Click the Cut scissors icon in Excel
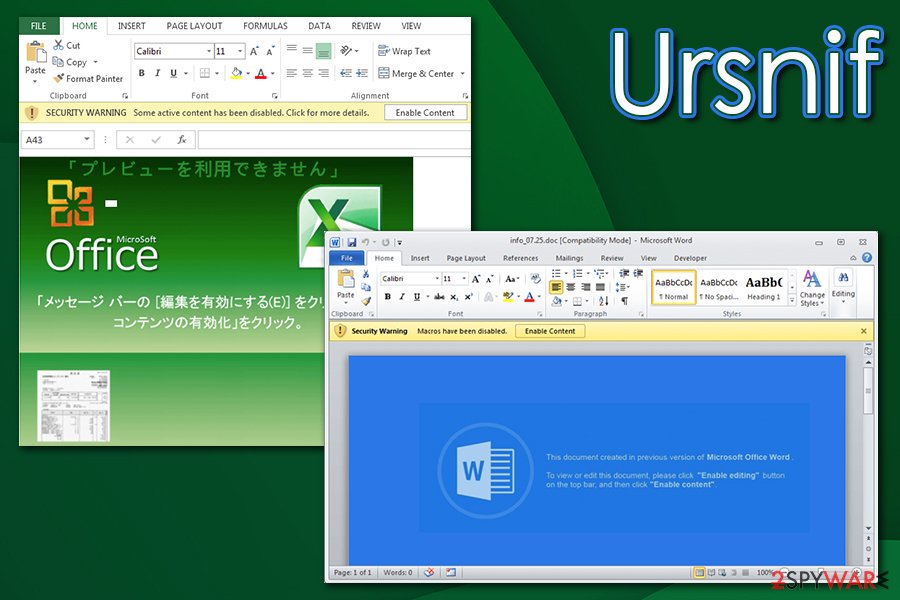Image resolution: width=900 pixels, height=600 pixels. 58,45
